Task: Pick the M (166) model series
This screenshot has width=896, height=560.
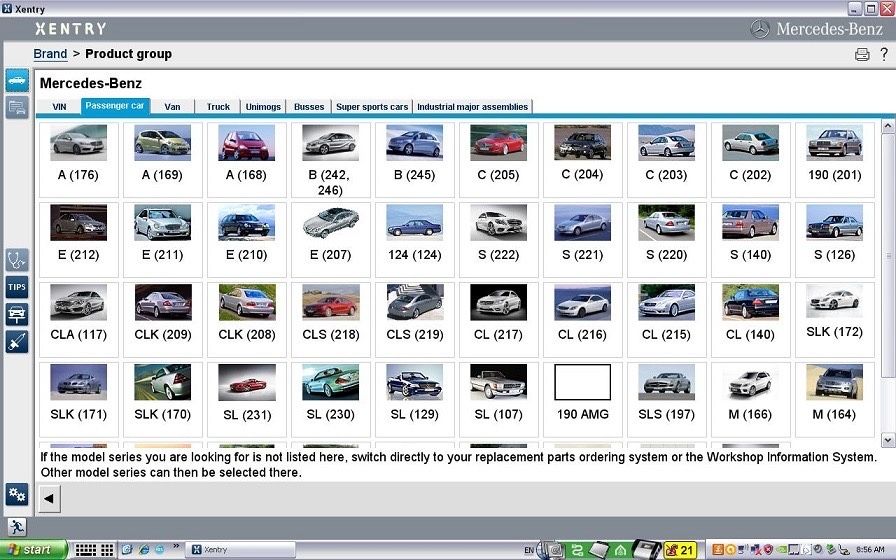Action: coord(750,399)
